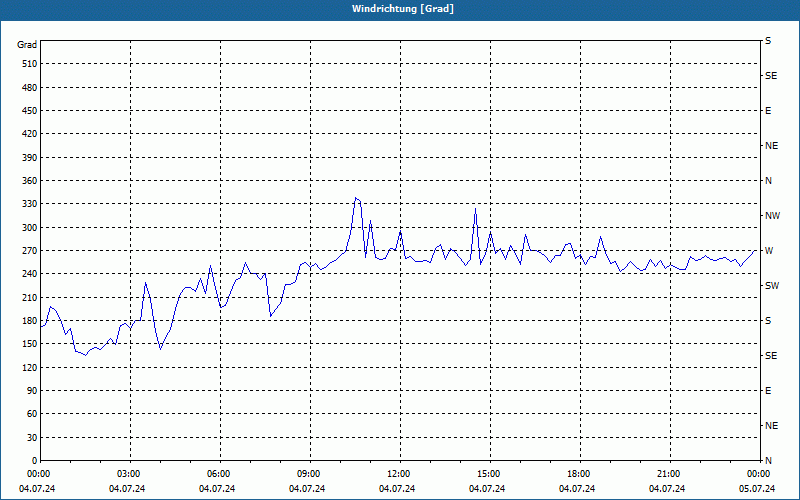Click the 90 y-axis tick label
The height and width of the screenshot is (500, 800).
point(32,391)
